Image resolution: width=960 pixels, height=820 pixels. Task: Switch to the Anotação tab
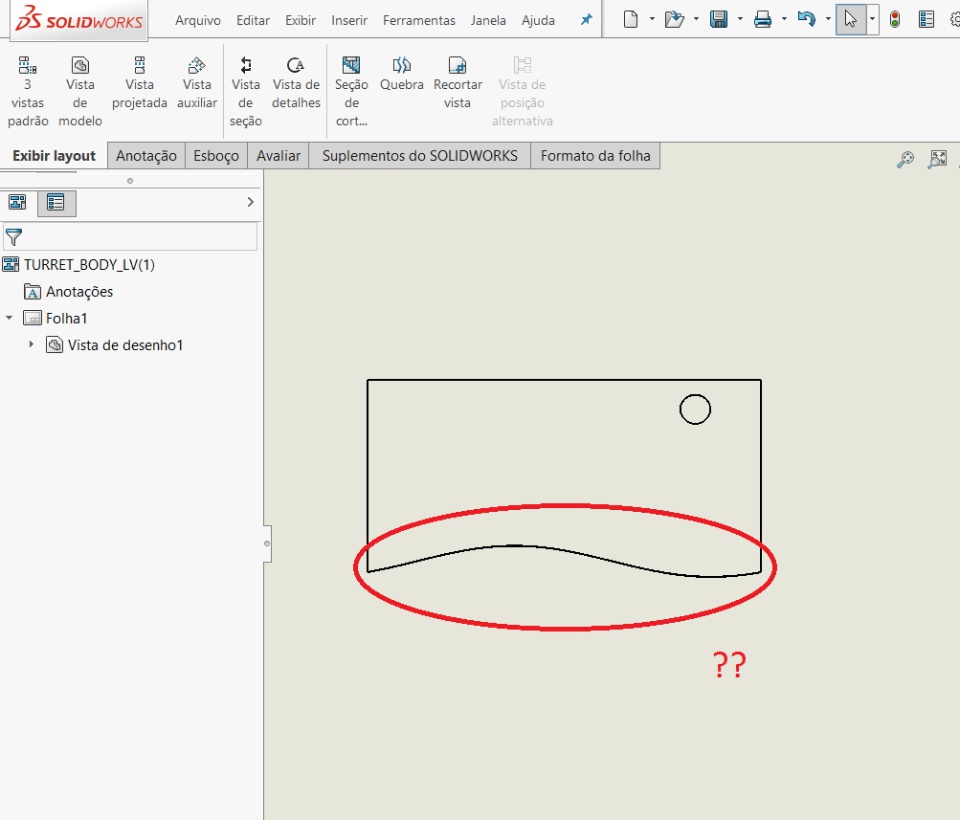tap(146, 156)
